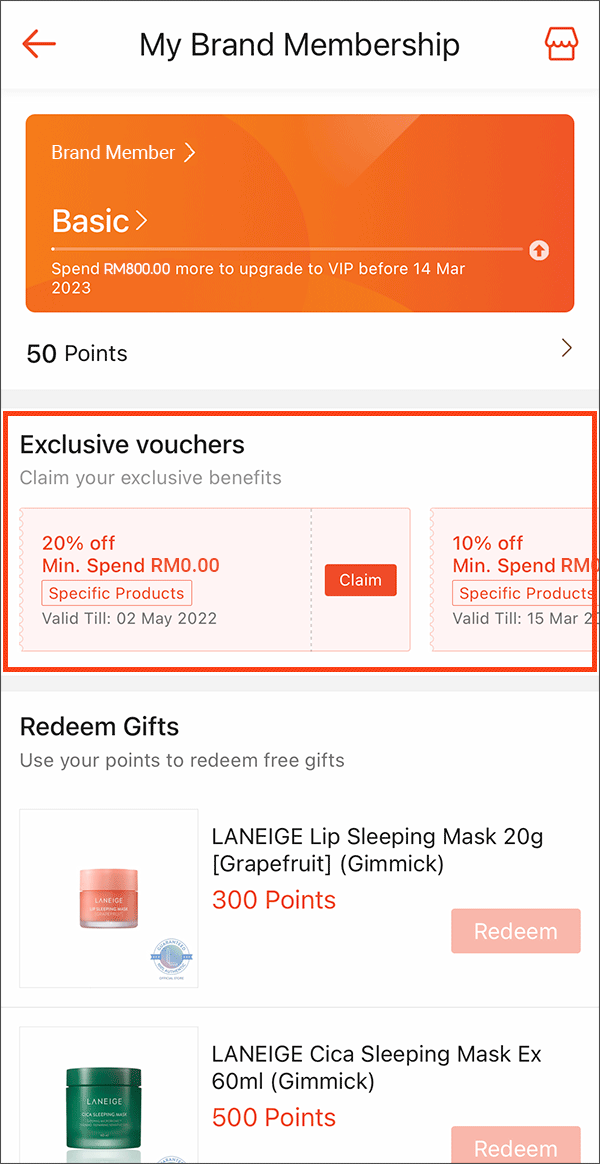Claim the 20% off voucher
600x1164 pixels.
coord(360,580)
